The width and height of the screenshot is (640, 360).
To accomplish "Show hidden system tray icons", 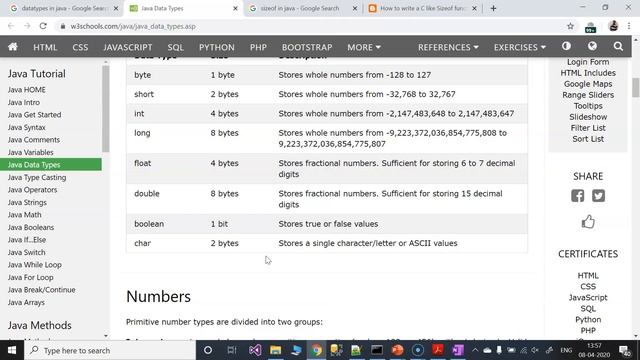I will click(x=475, y=350).
